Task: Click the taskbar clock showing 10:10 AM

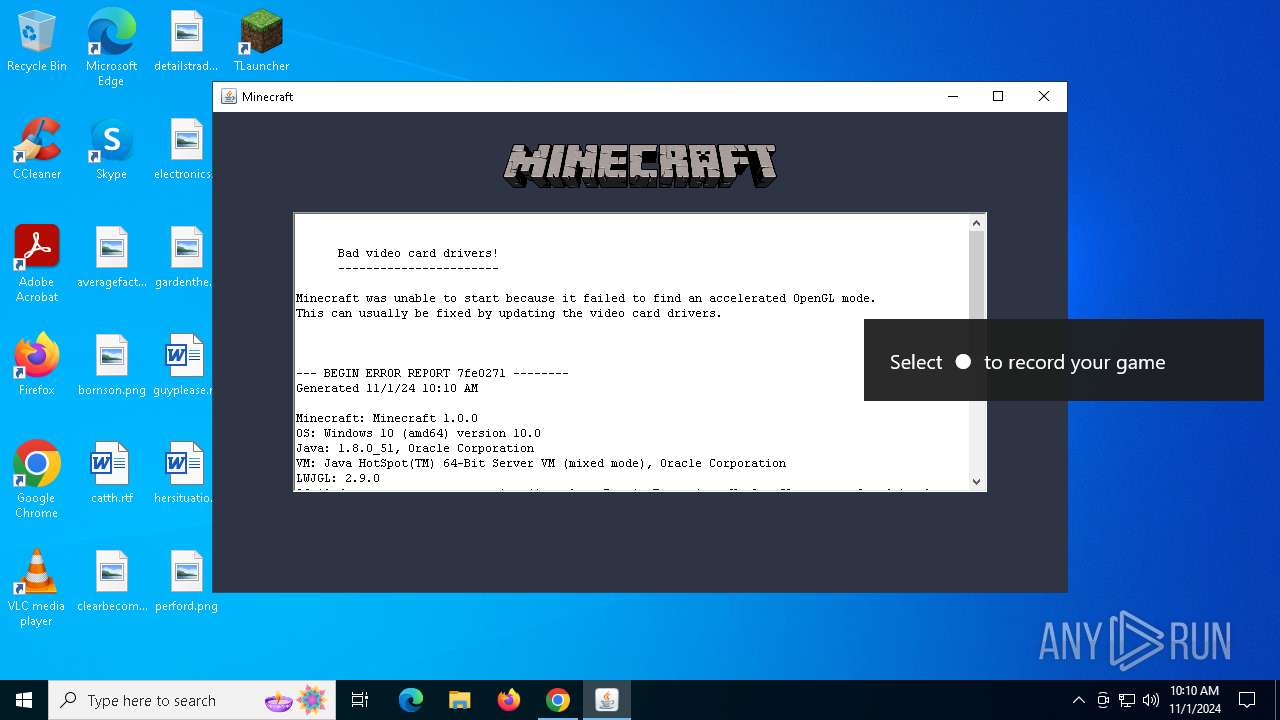Action: (x=1194, y=700)
